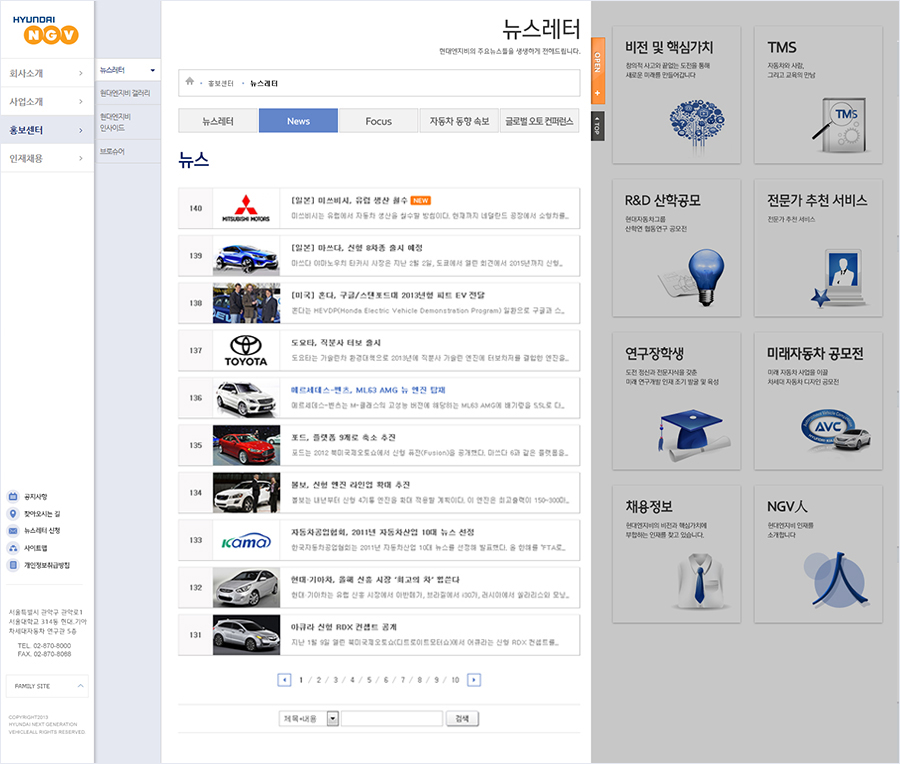Screen dimensions: 900x764
Task: Open the 사이트맵 icon
Action: click(x=13, y=548)
